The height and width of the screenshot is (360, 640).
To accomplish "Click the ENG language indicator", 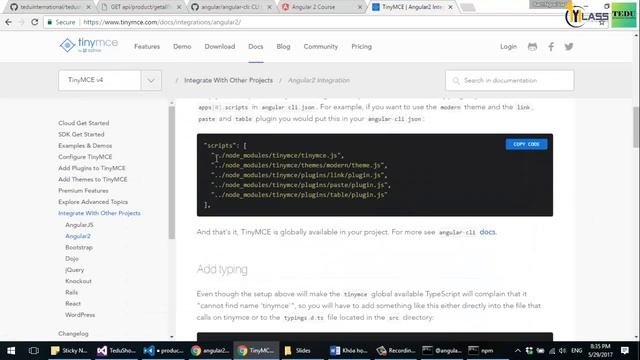I will point(577,351).
